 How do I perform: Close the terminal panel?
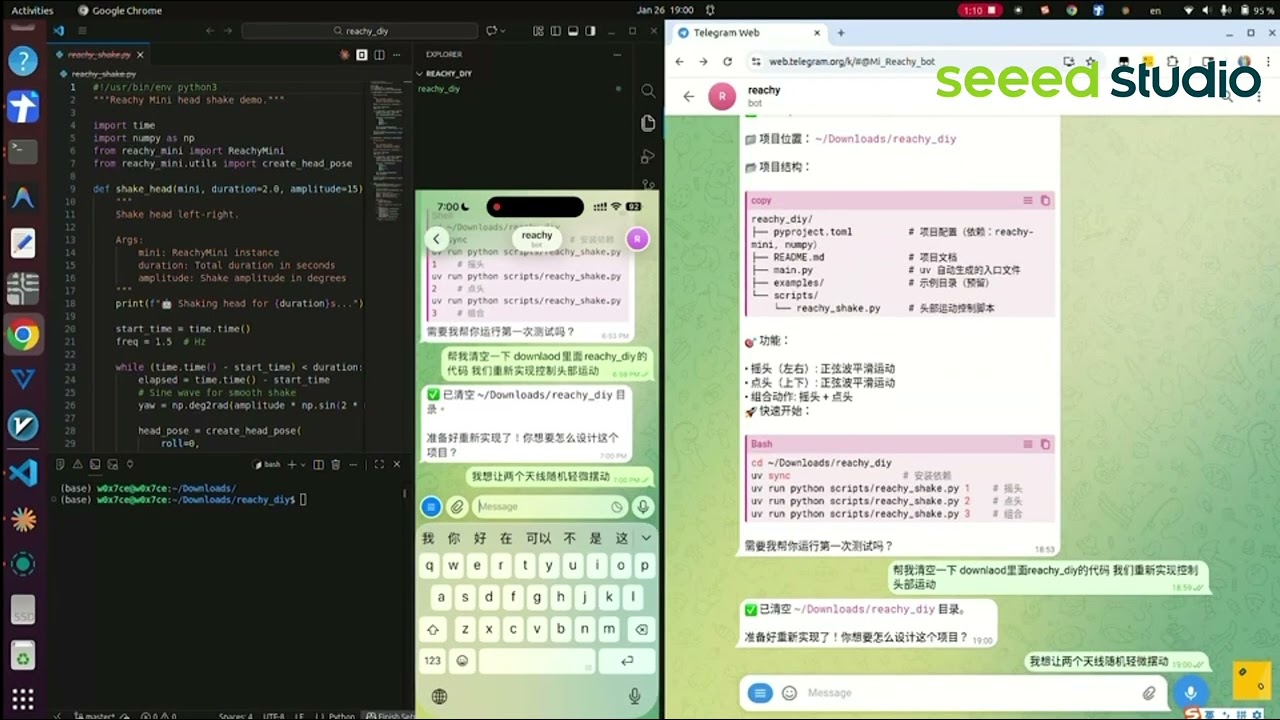[397, 464]
